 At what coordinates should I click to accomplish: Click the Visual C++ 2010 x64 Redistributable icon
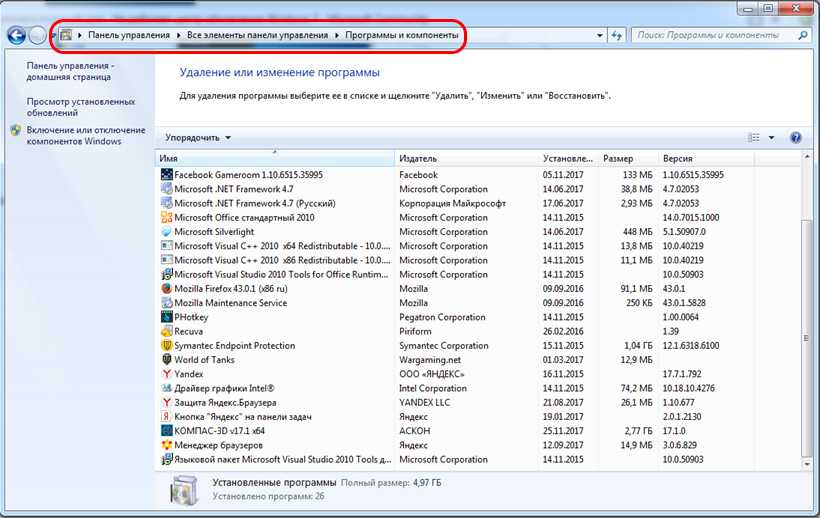pyautogui.click(x=166, y=246)
